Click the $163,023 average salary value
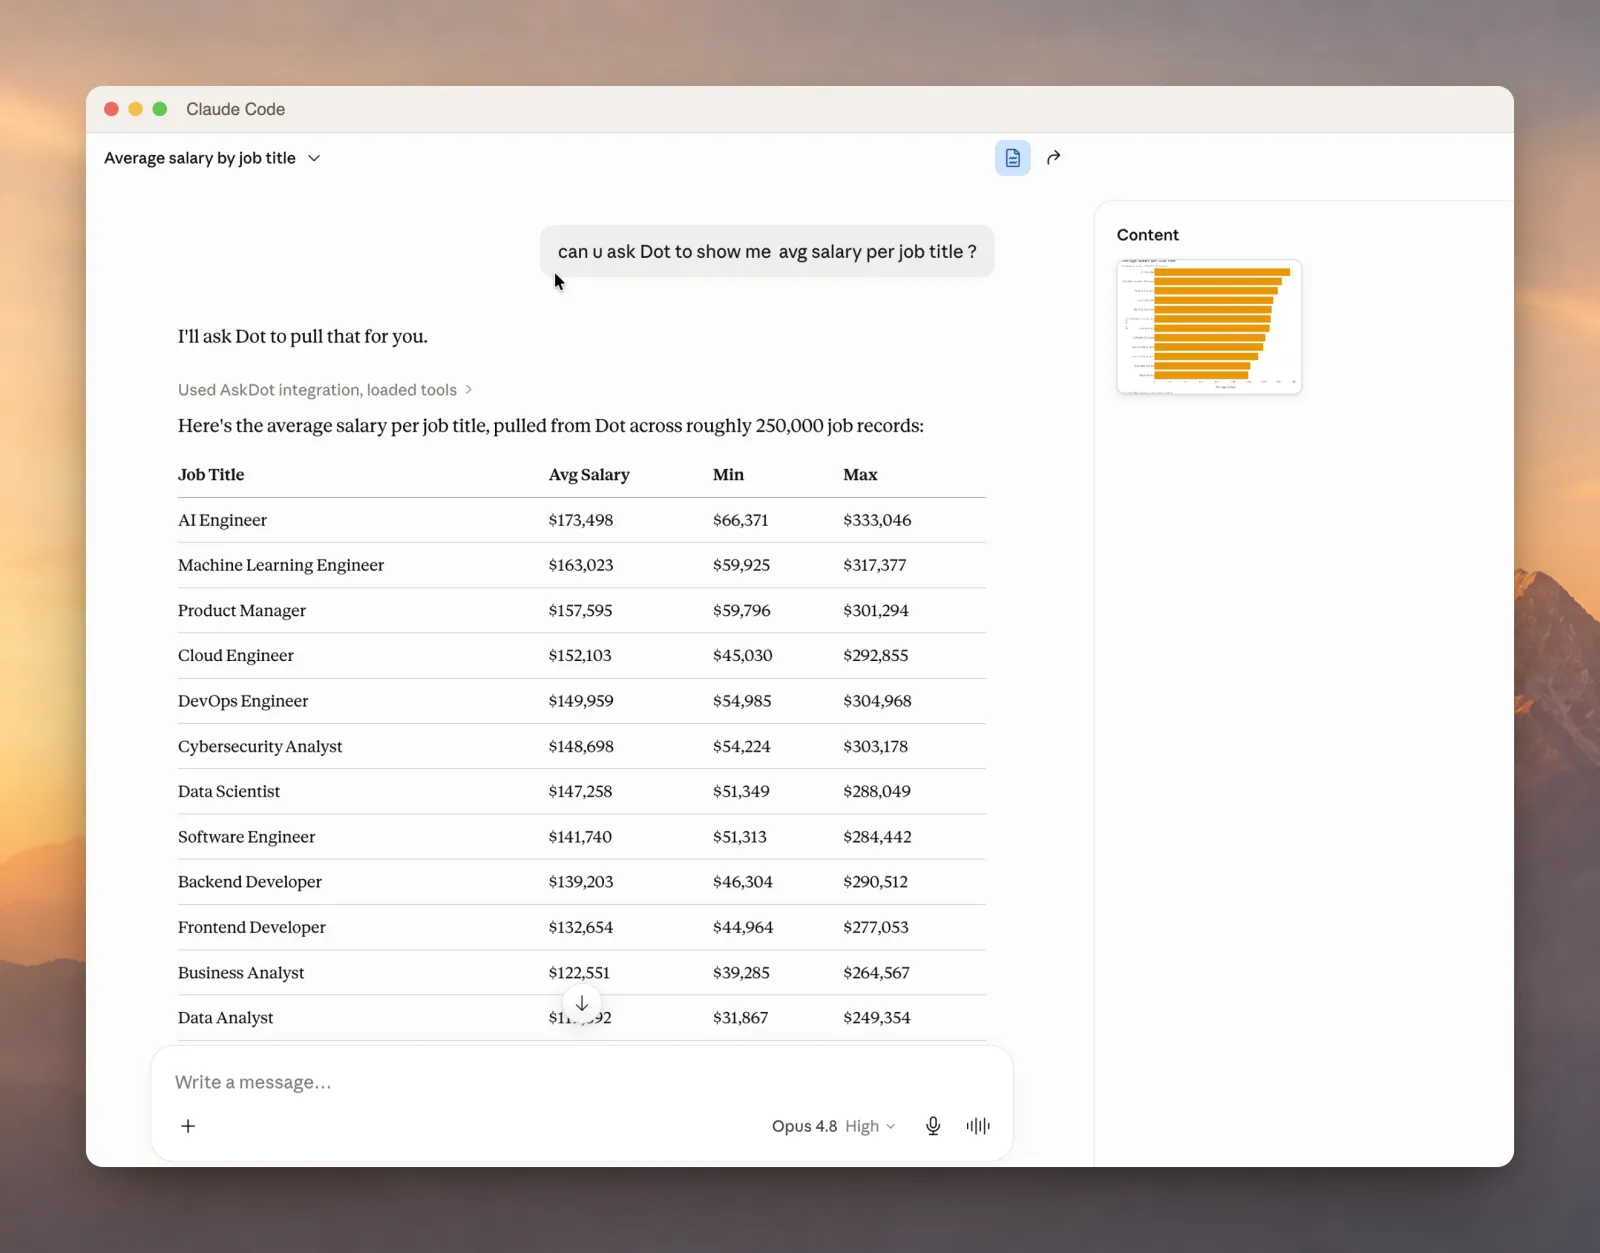The height and width of the screenshot is (1253, 1600). point(581,565)
